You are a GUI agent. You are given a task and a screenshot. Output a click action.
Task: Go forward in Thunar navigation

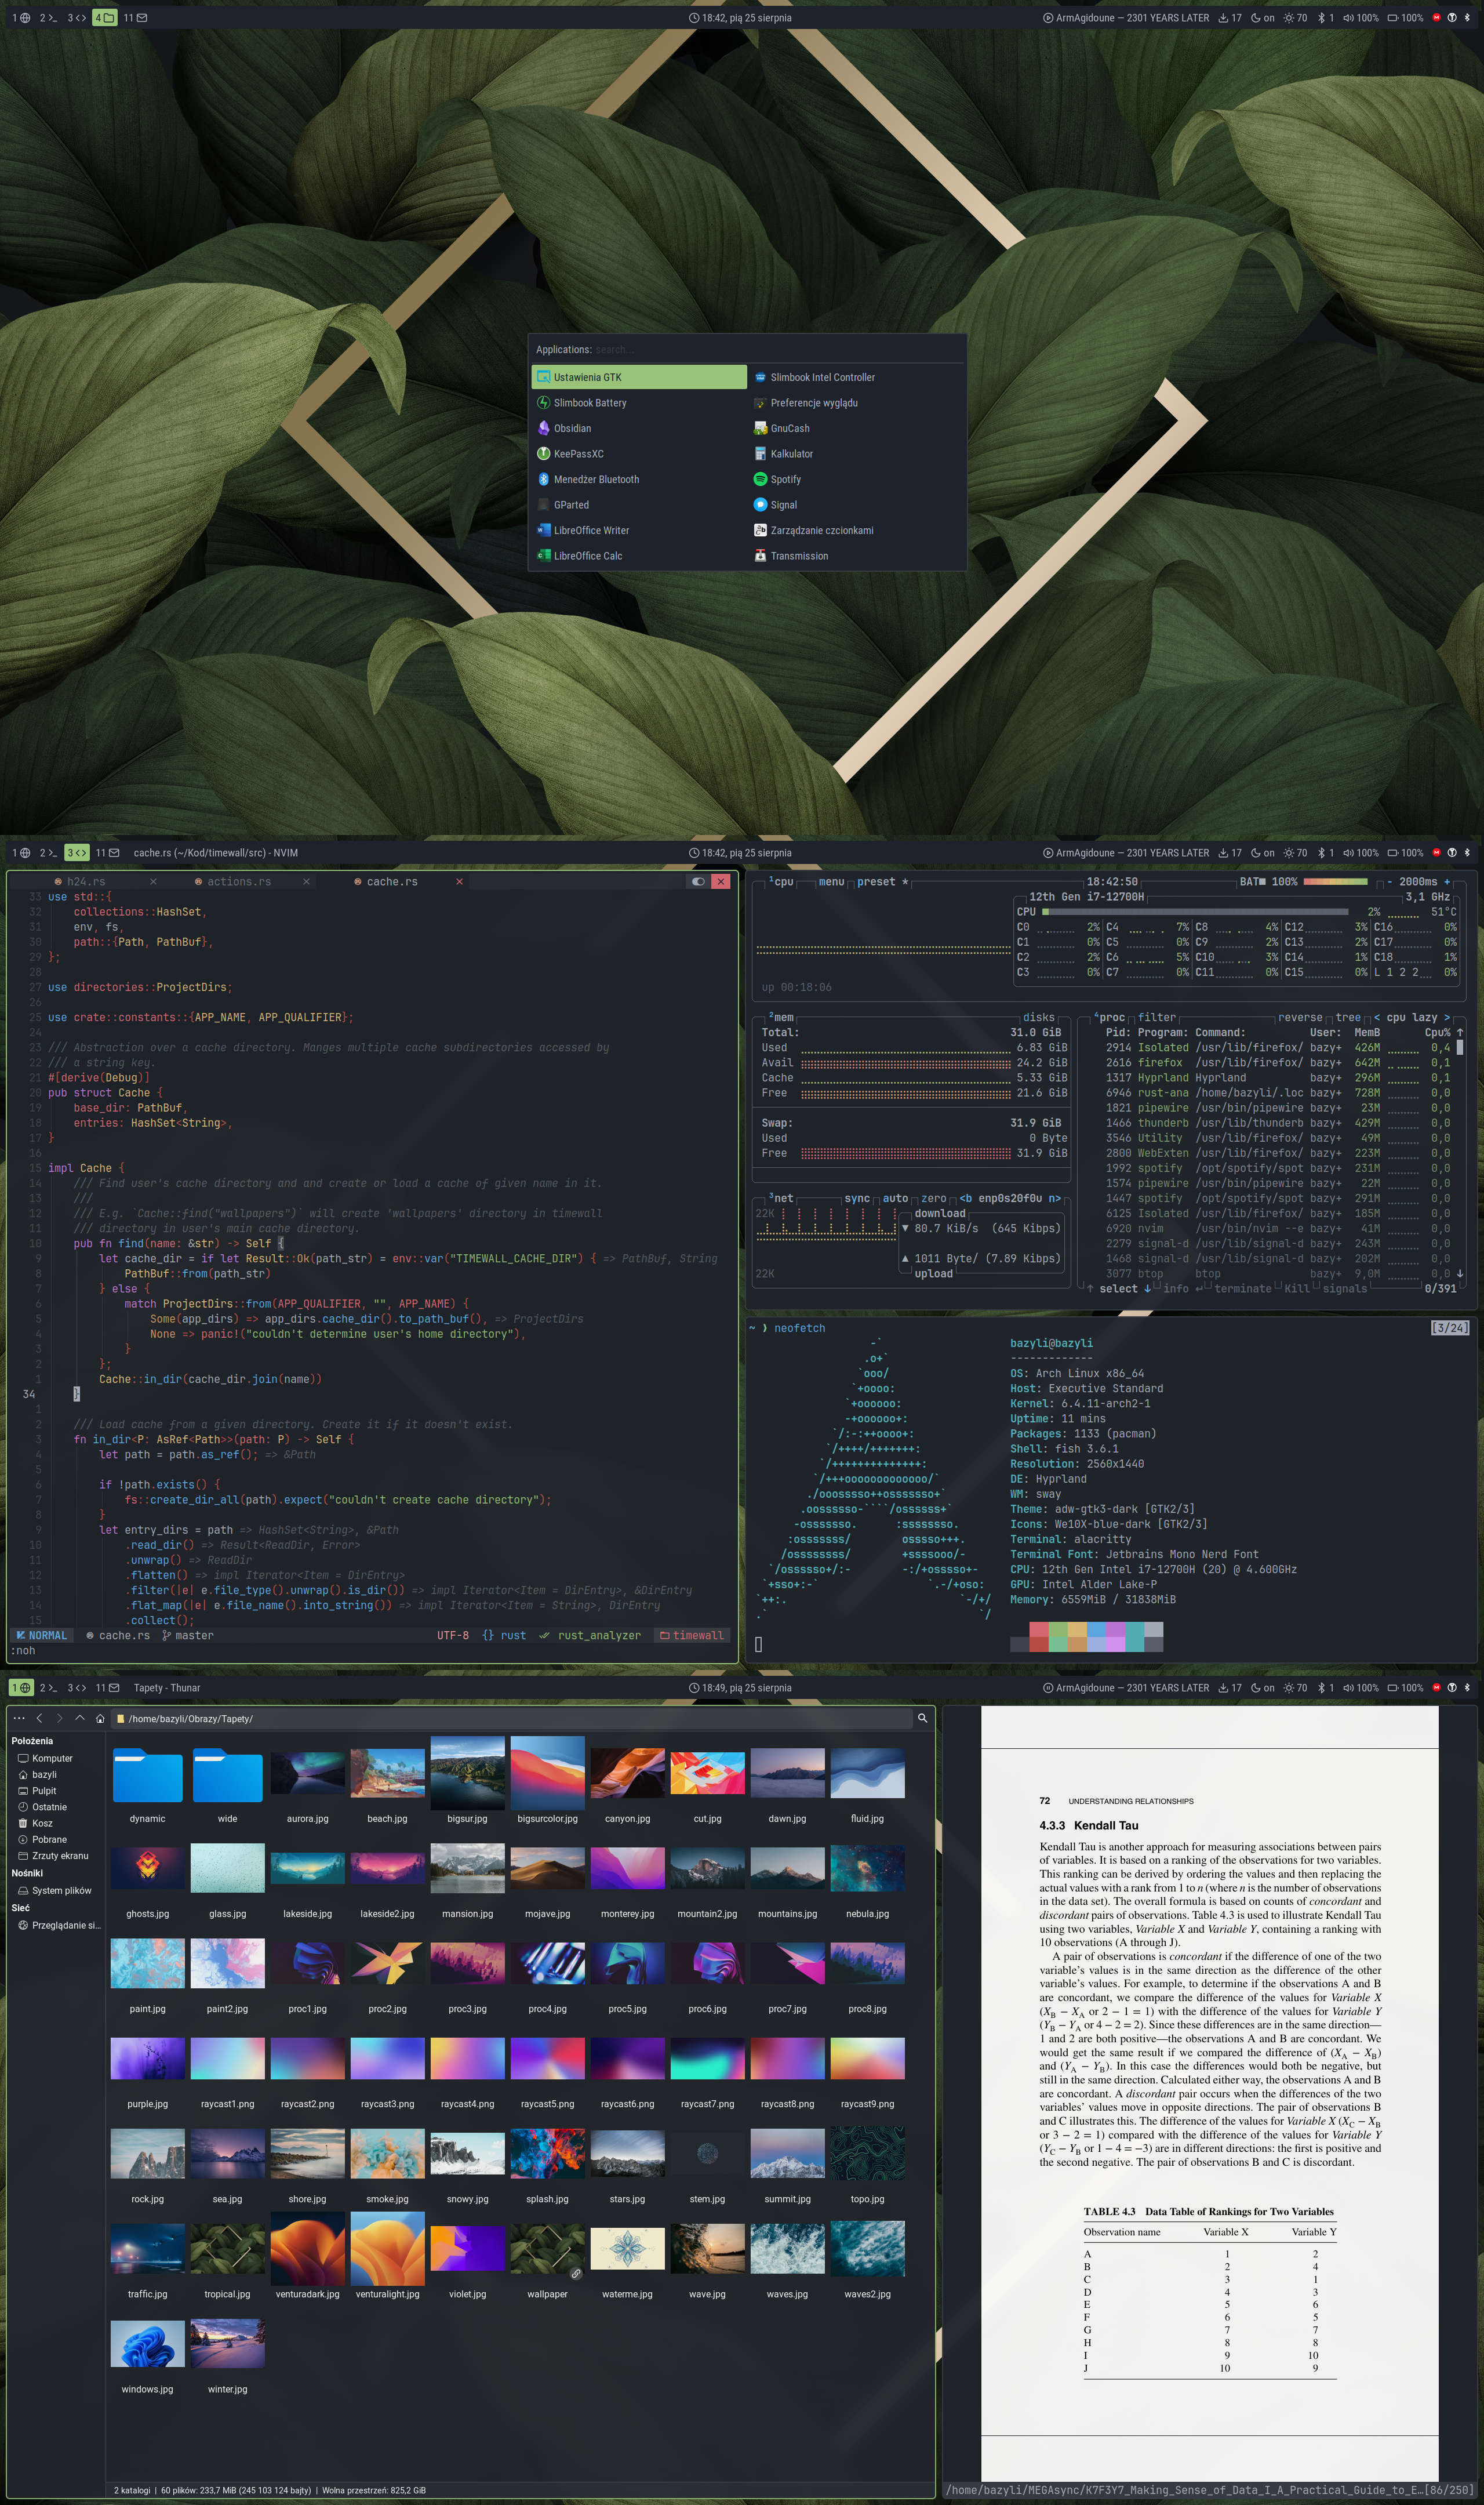59,1718
